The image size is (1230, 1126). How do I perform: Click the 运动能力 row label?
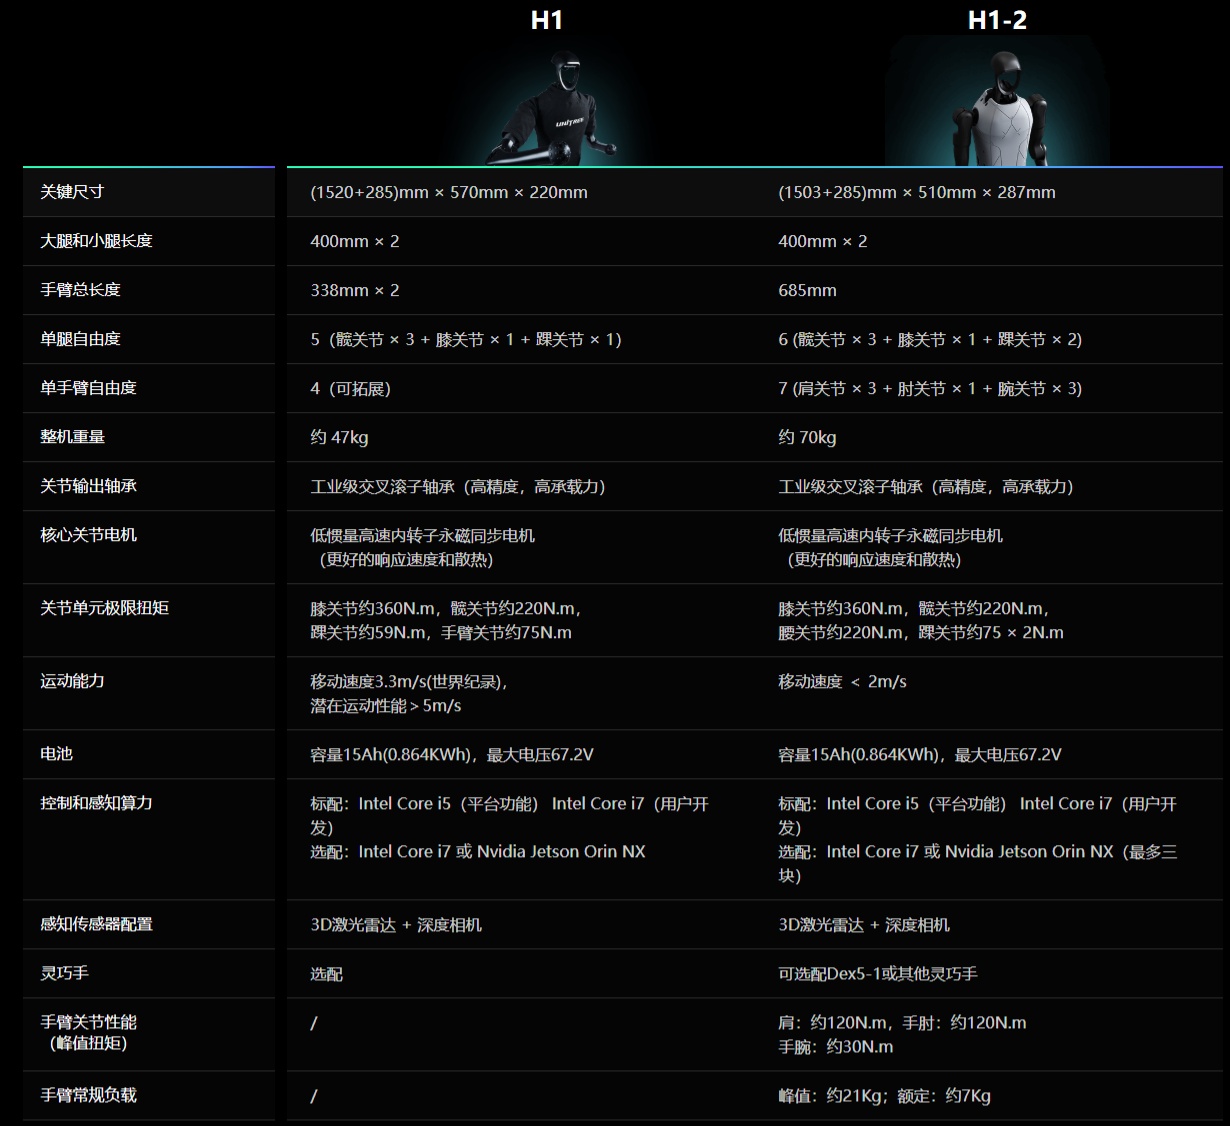(x=72, y=681)
